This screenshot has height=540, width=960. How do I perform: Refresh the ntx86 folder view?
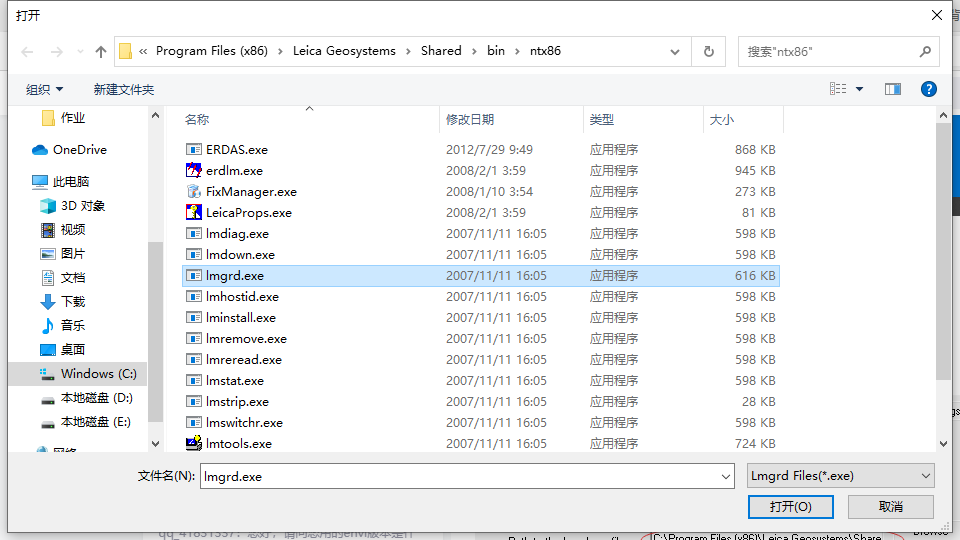pos(708,51)
